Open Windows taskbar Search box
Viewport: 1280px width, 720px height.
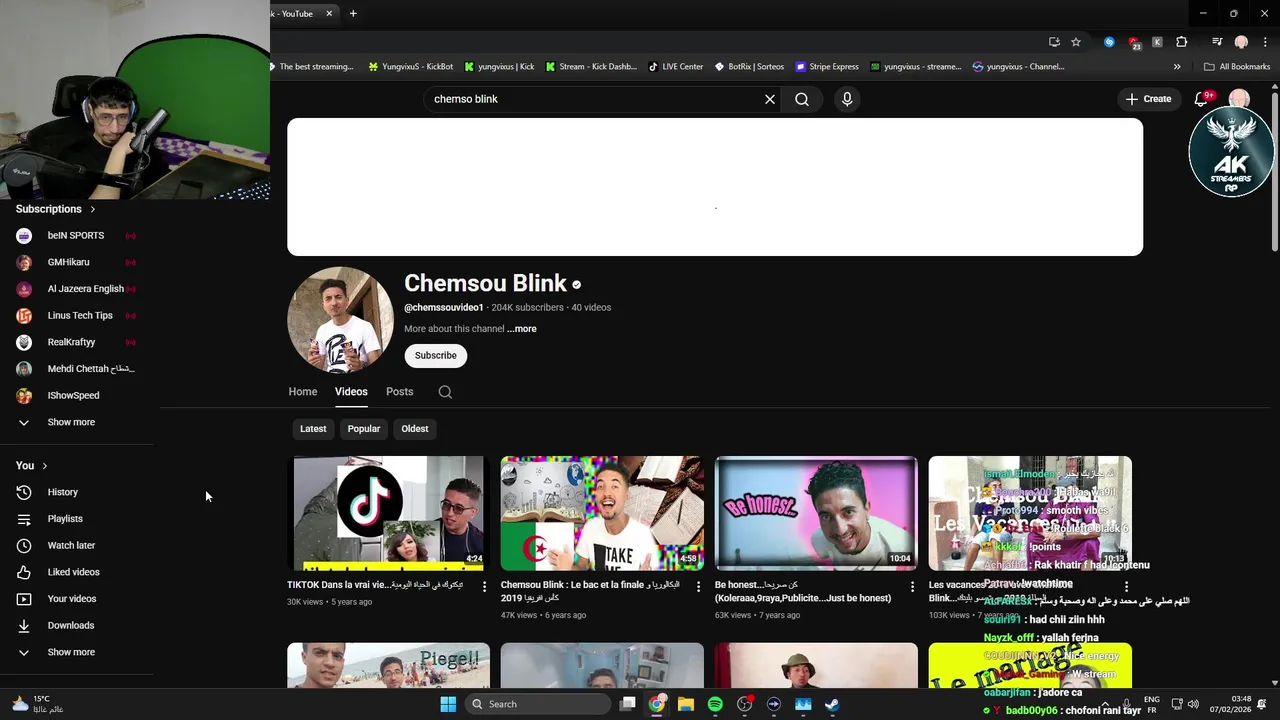(x=538, y=704)
